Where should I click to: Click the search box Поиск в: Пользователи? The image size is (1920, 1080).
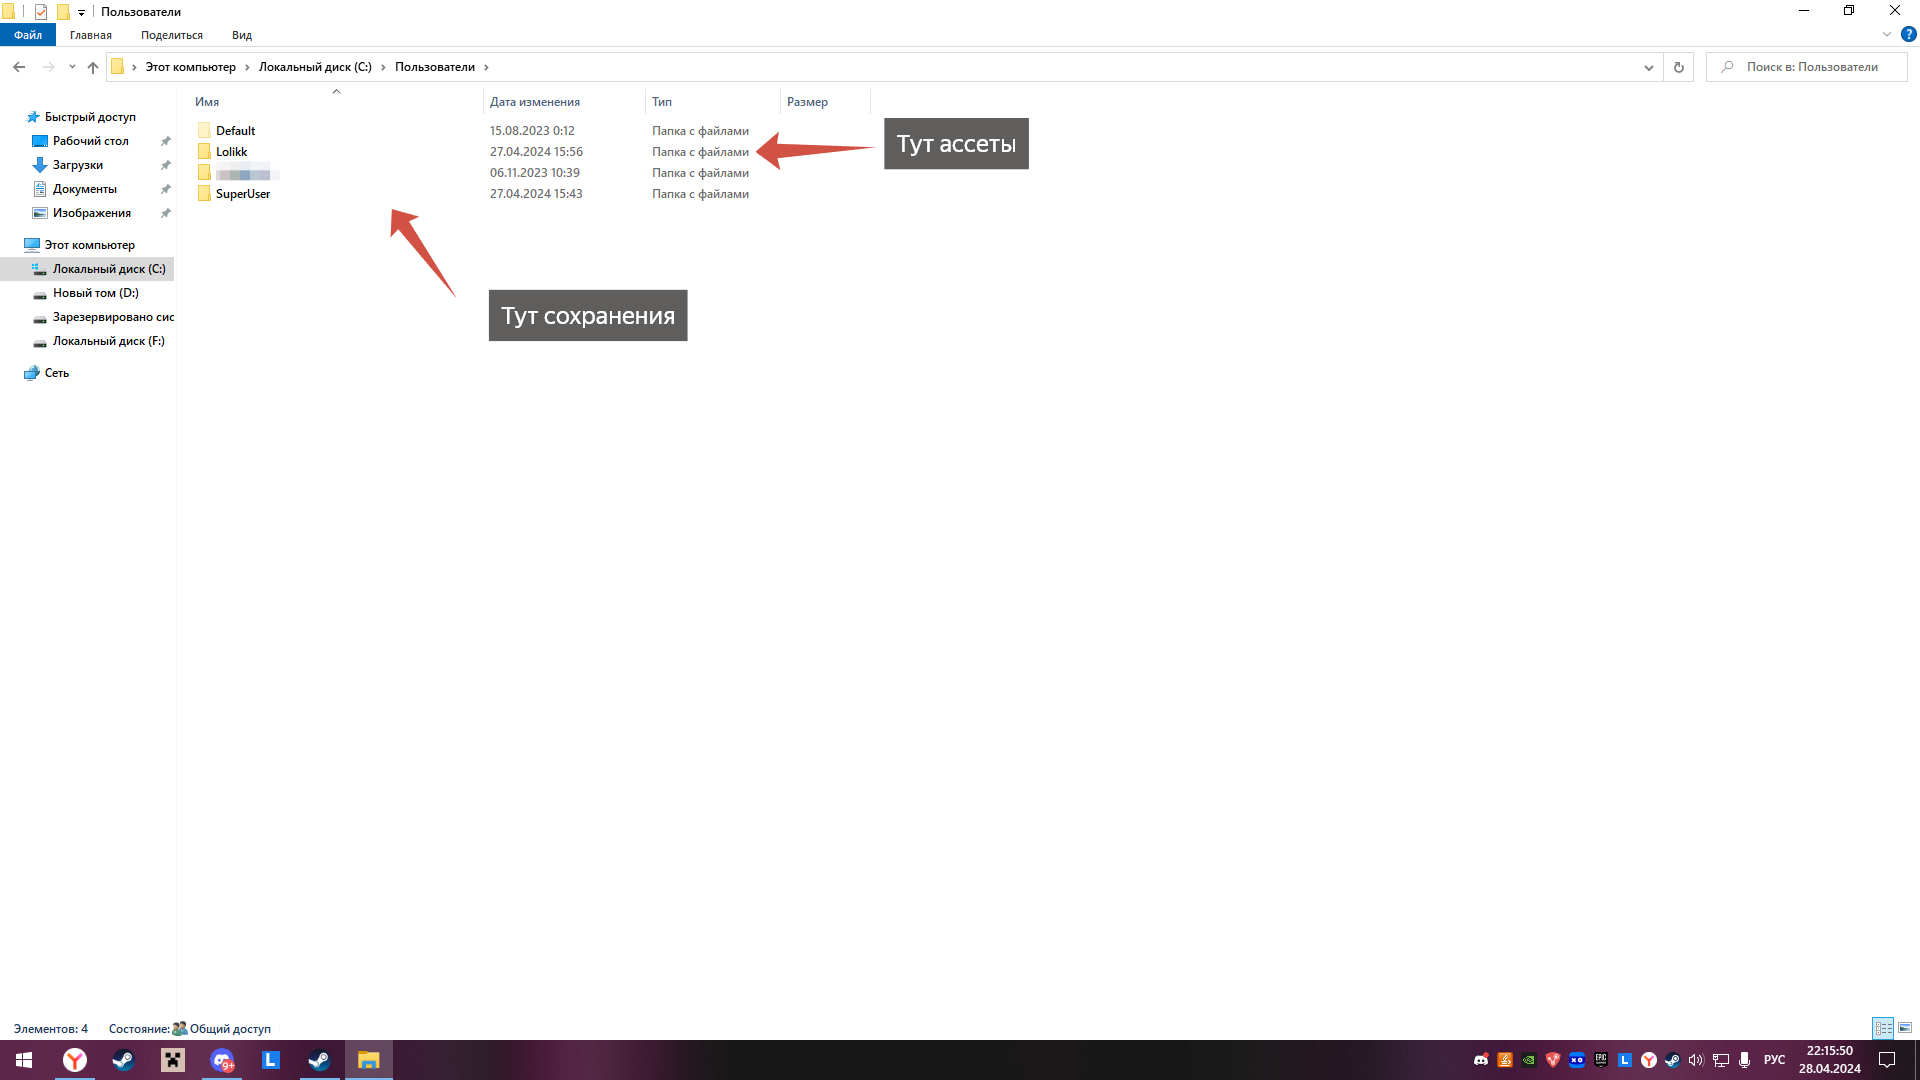(1807, 67)
